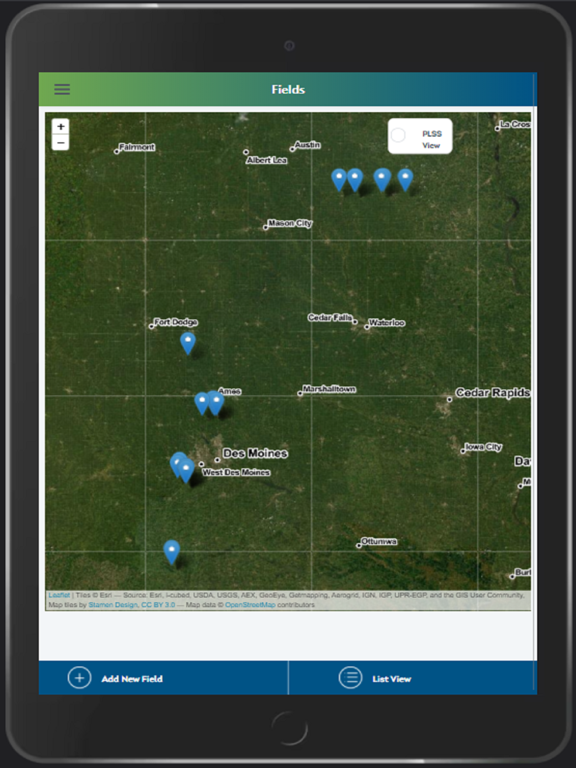
Task: Toggle the PLSS View radio button
Action: (398, 135)
